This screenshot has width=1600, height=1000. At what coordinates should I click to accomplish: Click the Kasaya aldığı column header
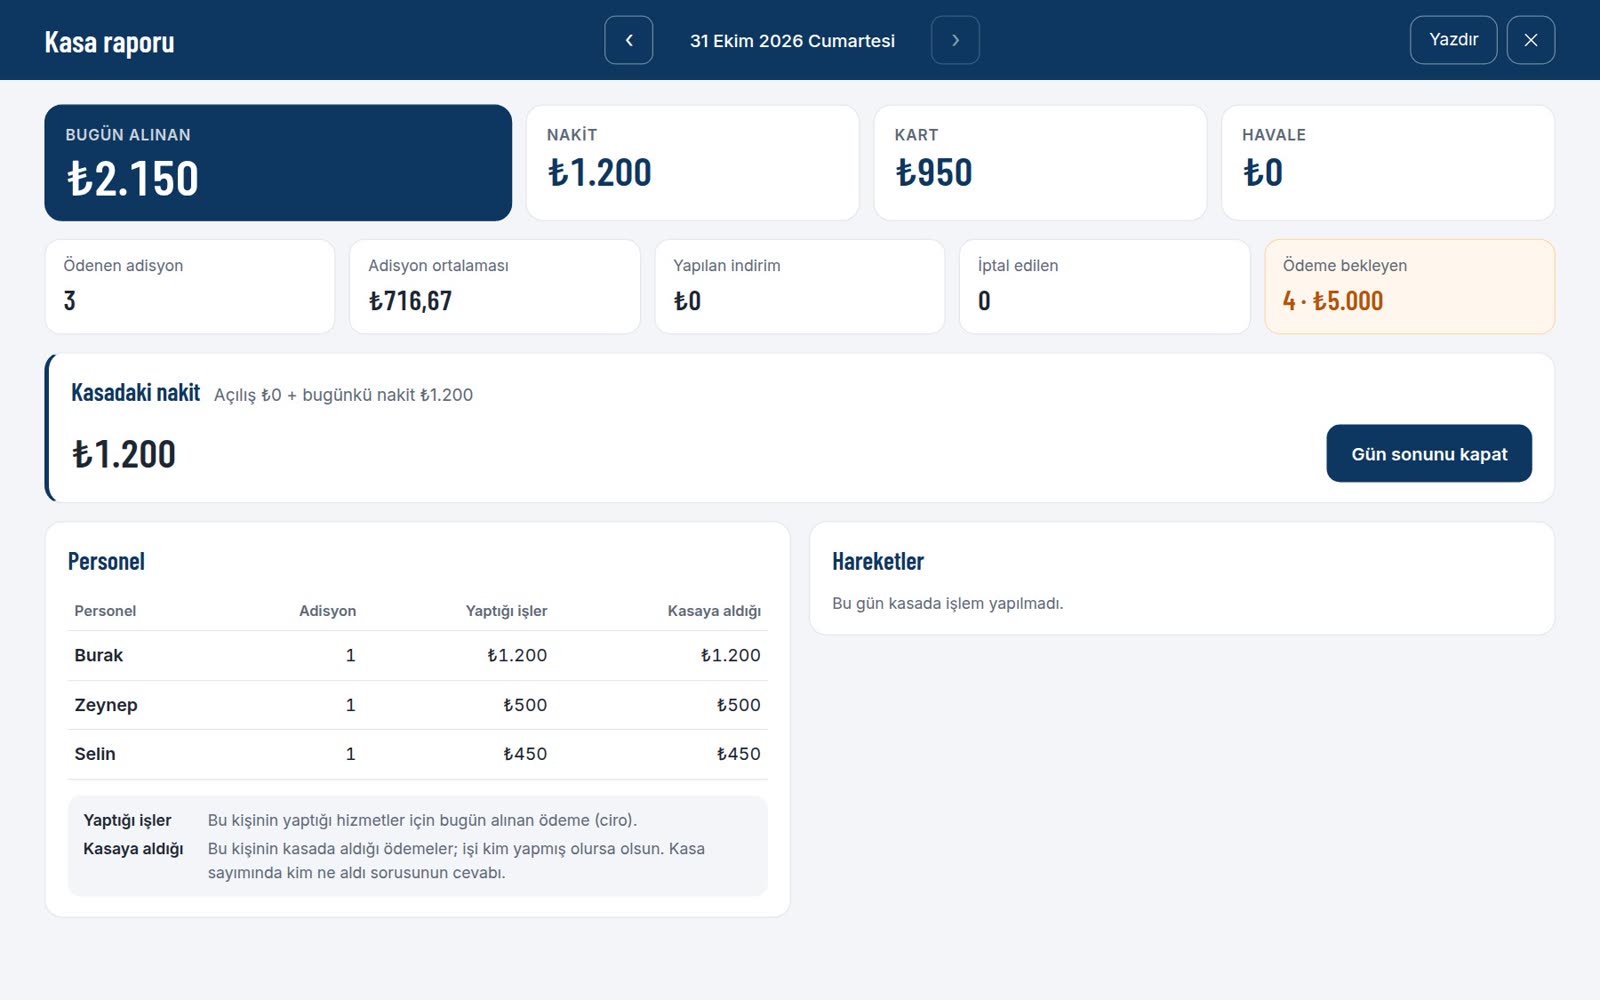714,611
